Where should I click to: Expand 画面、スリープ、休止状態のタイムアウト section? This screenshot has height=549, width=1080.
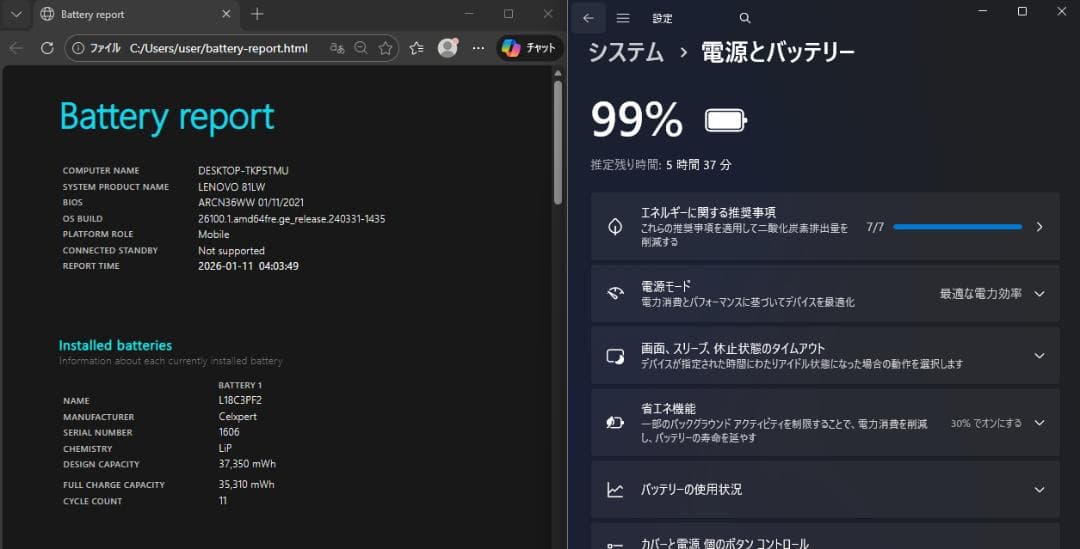[825, 355]
